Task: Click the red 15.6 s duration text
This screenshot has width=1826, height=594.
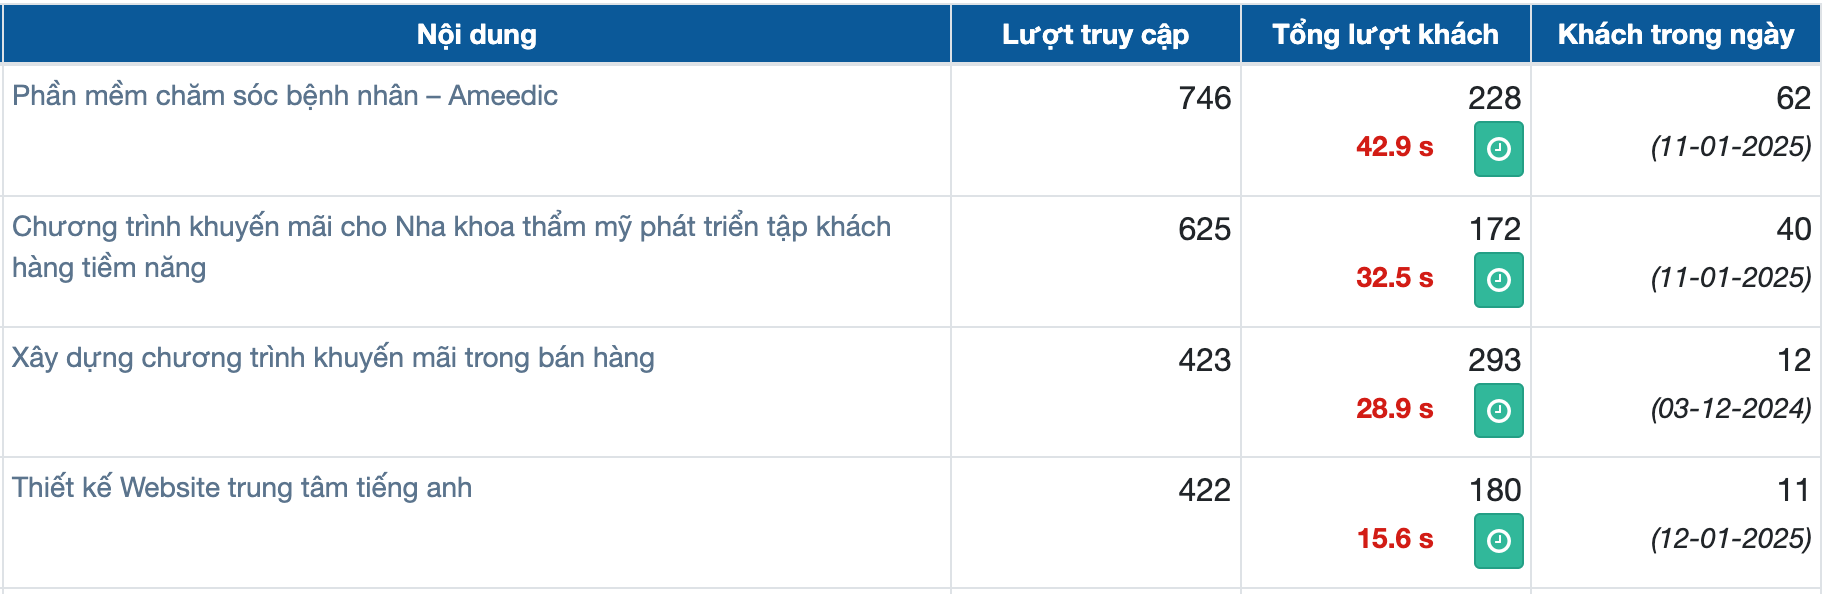Action: tap(1394, 539)
